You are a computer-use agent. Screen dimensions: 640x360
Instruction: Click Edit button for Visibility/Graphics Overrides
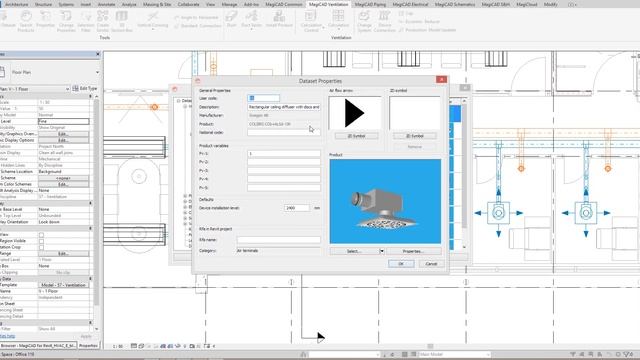[x=63, y=134]
